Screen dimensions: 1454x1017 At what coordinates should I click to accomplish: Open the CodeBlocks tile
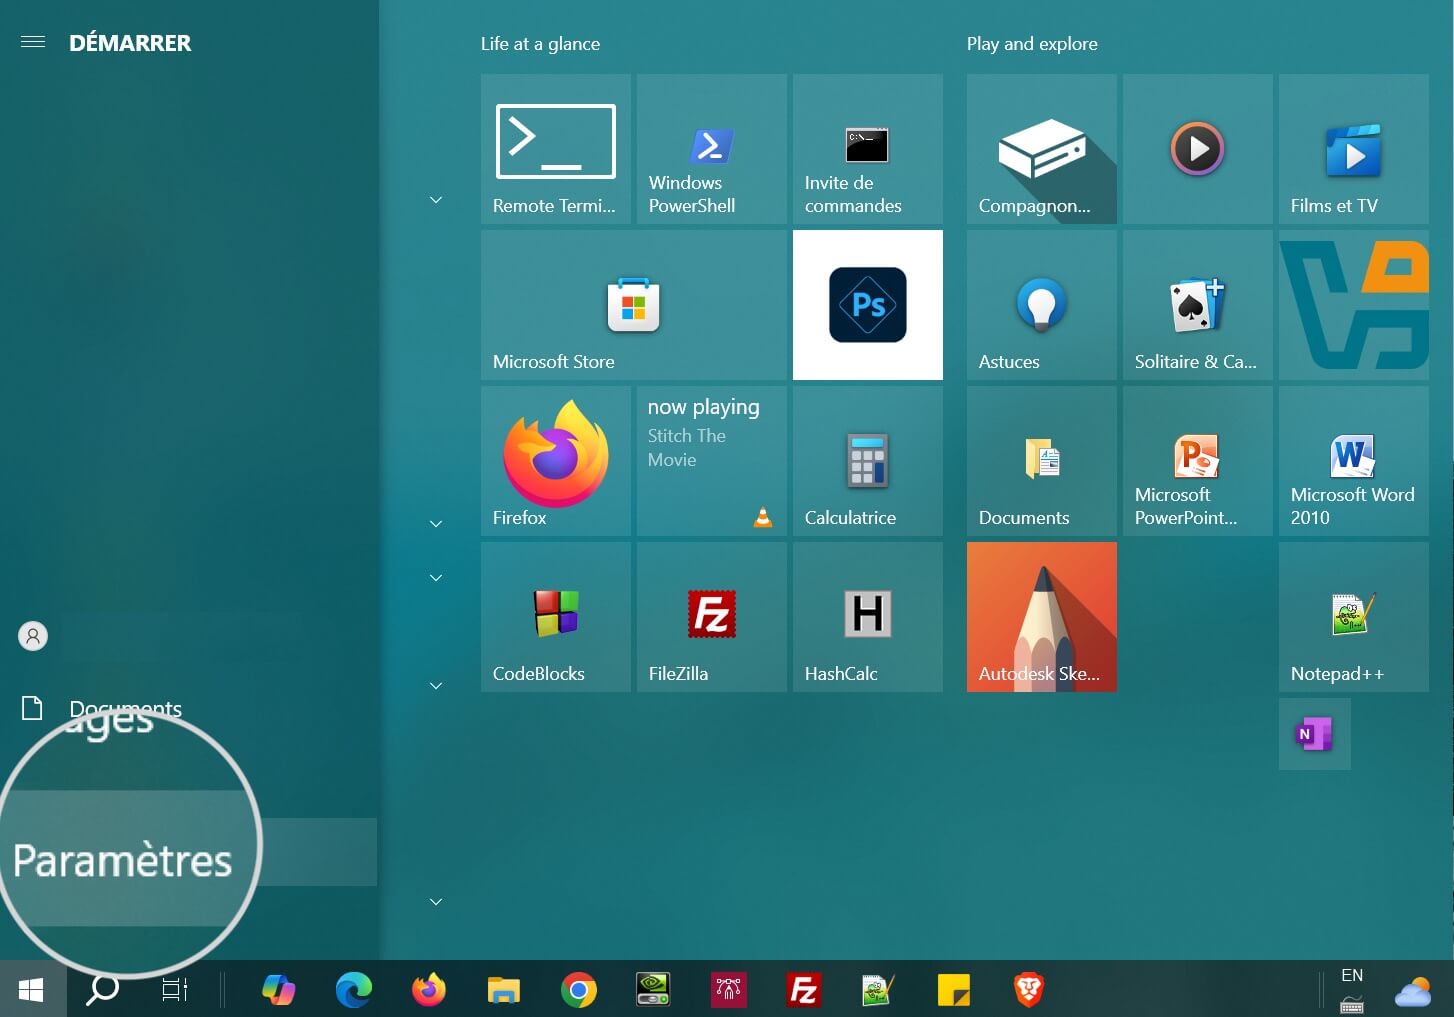pyautogui.click(x=556, y=617)
